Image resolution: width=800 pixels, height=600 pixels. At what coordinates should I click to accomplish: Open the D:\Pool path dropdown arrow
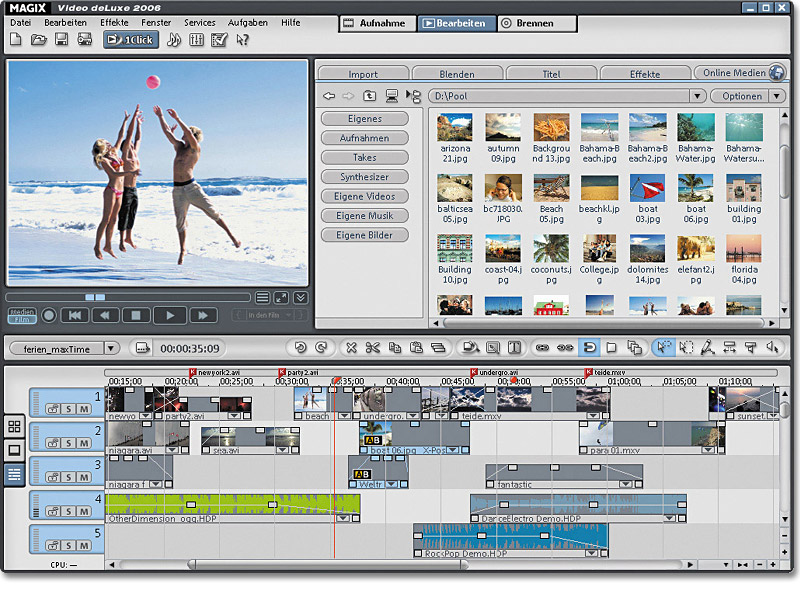697,96
